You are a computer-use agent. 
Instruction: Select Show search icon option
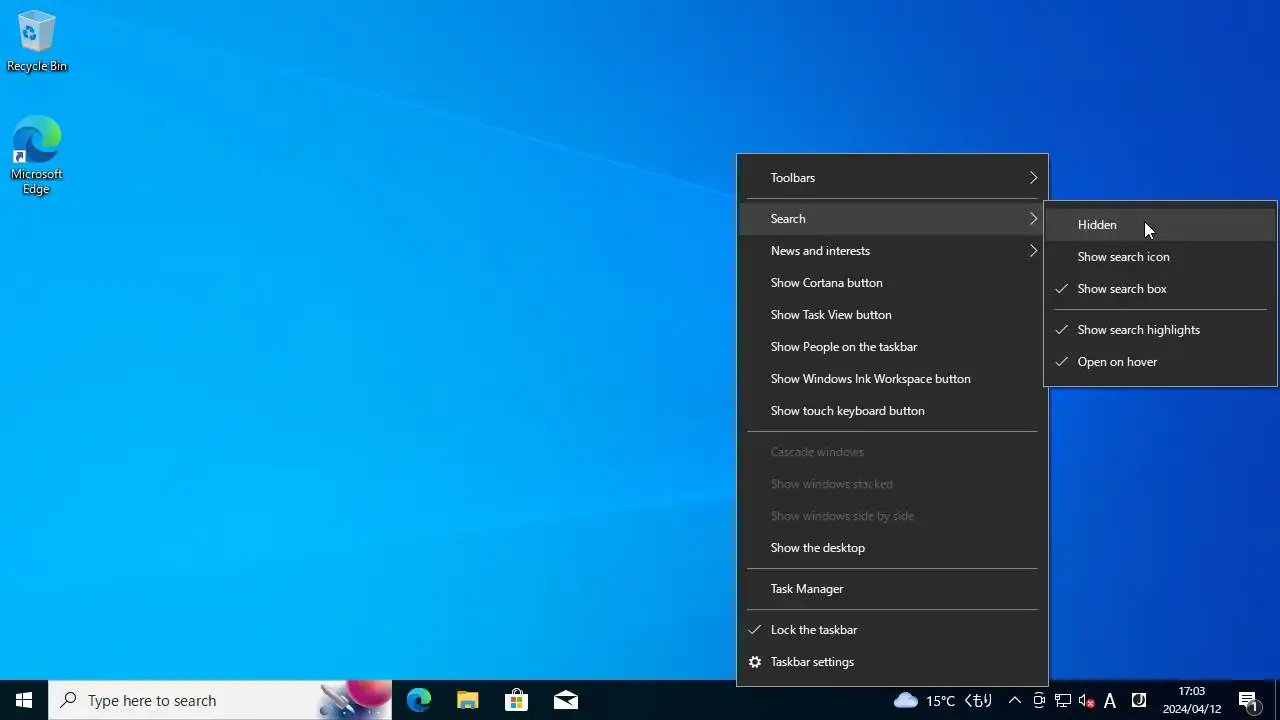[x=1160, y=257]
